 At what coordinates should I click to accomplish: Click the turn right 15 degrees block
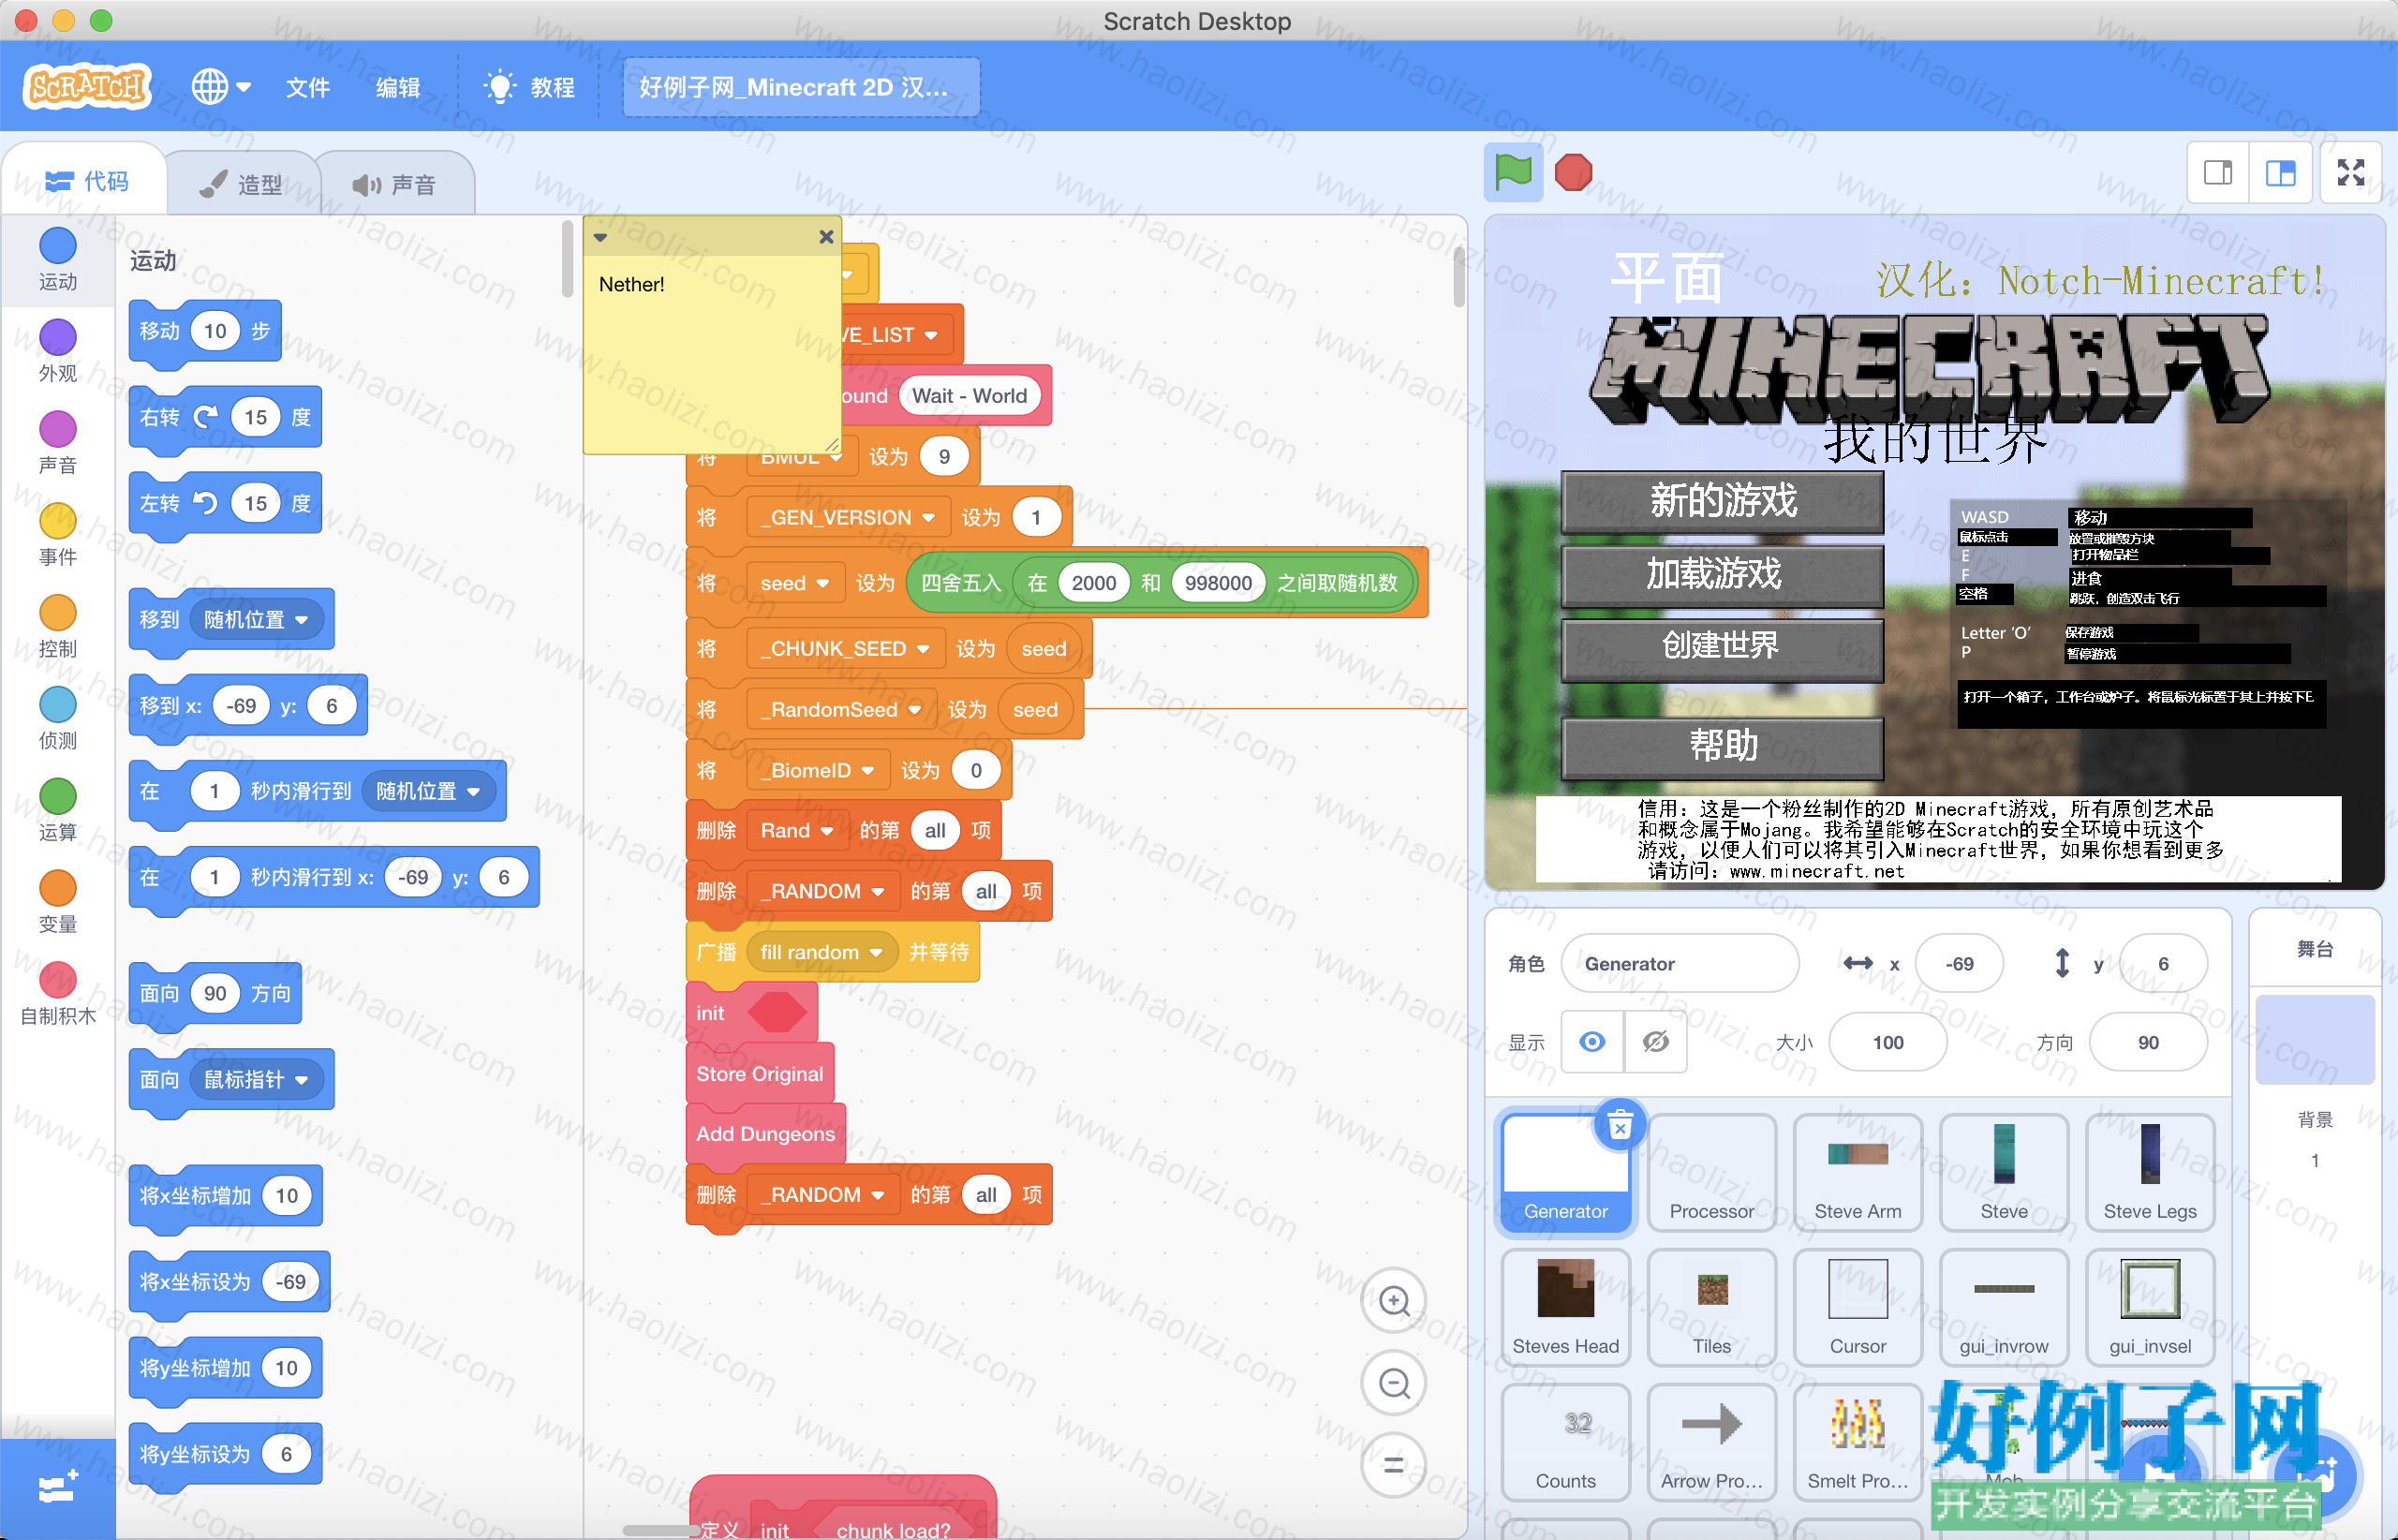coord(225,418)
